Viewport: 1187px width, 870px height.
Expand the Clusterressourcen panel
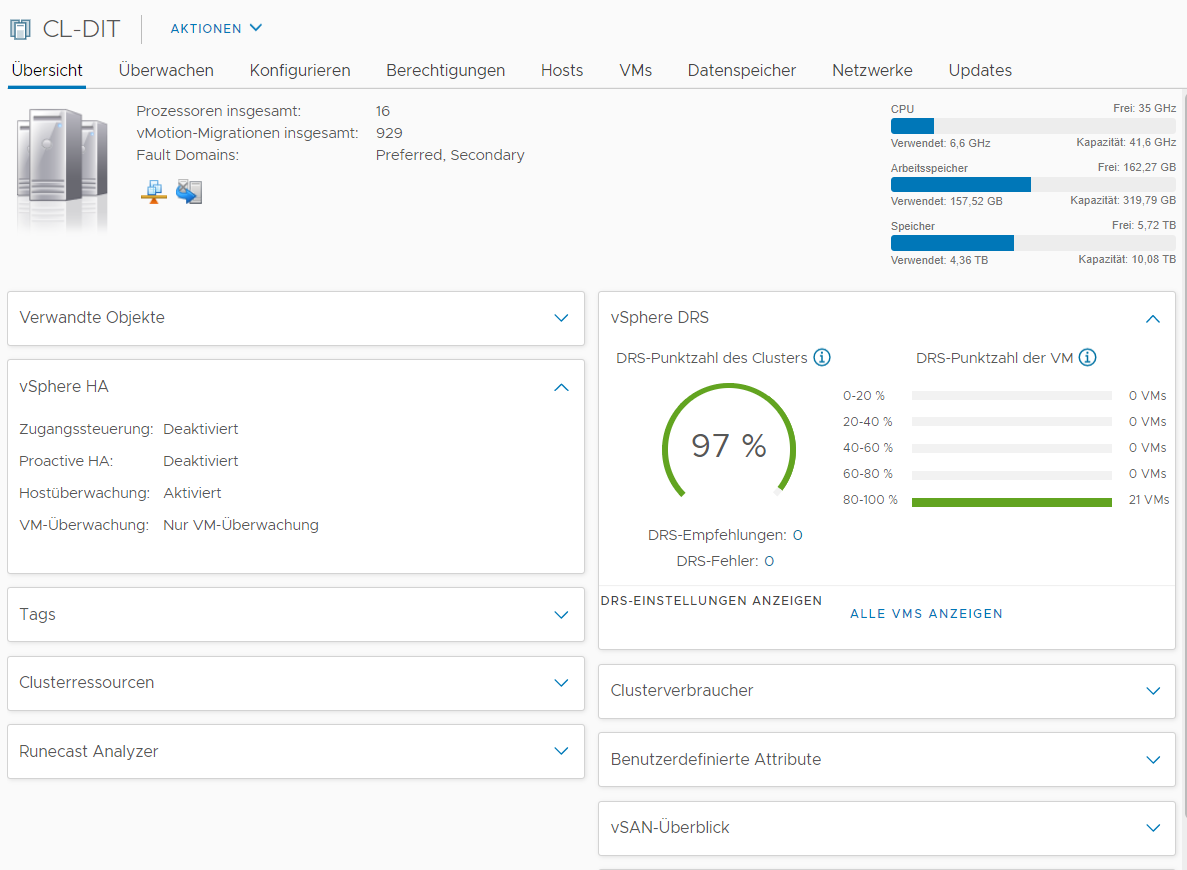pyautogui.click(x=561, y=682)
